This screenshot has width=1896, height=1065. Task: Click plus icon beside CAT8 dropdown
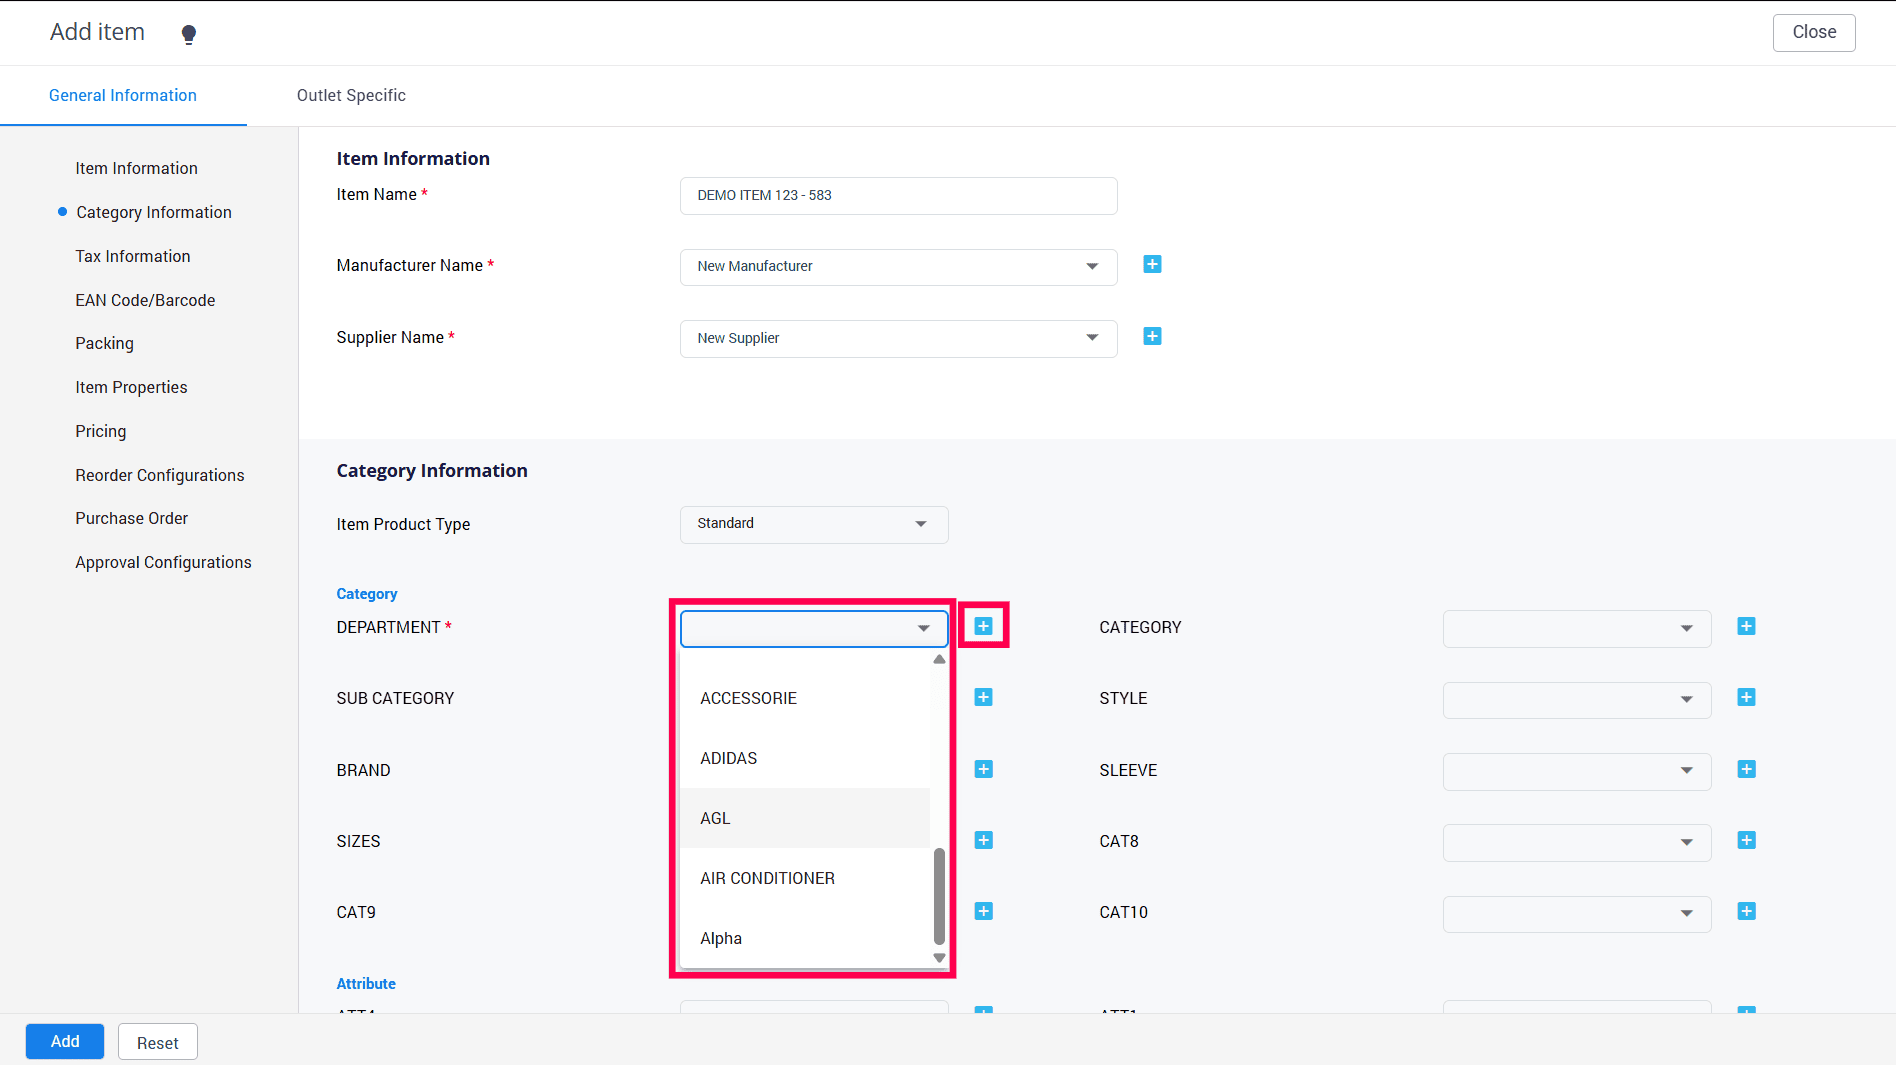1746,841
